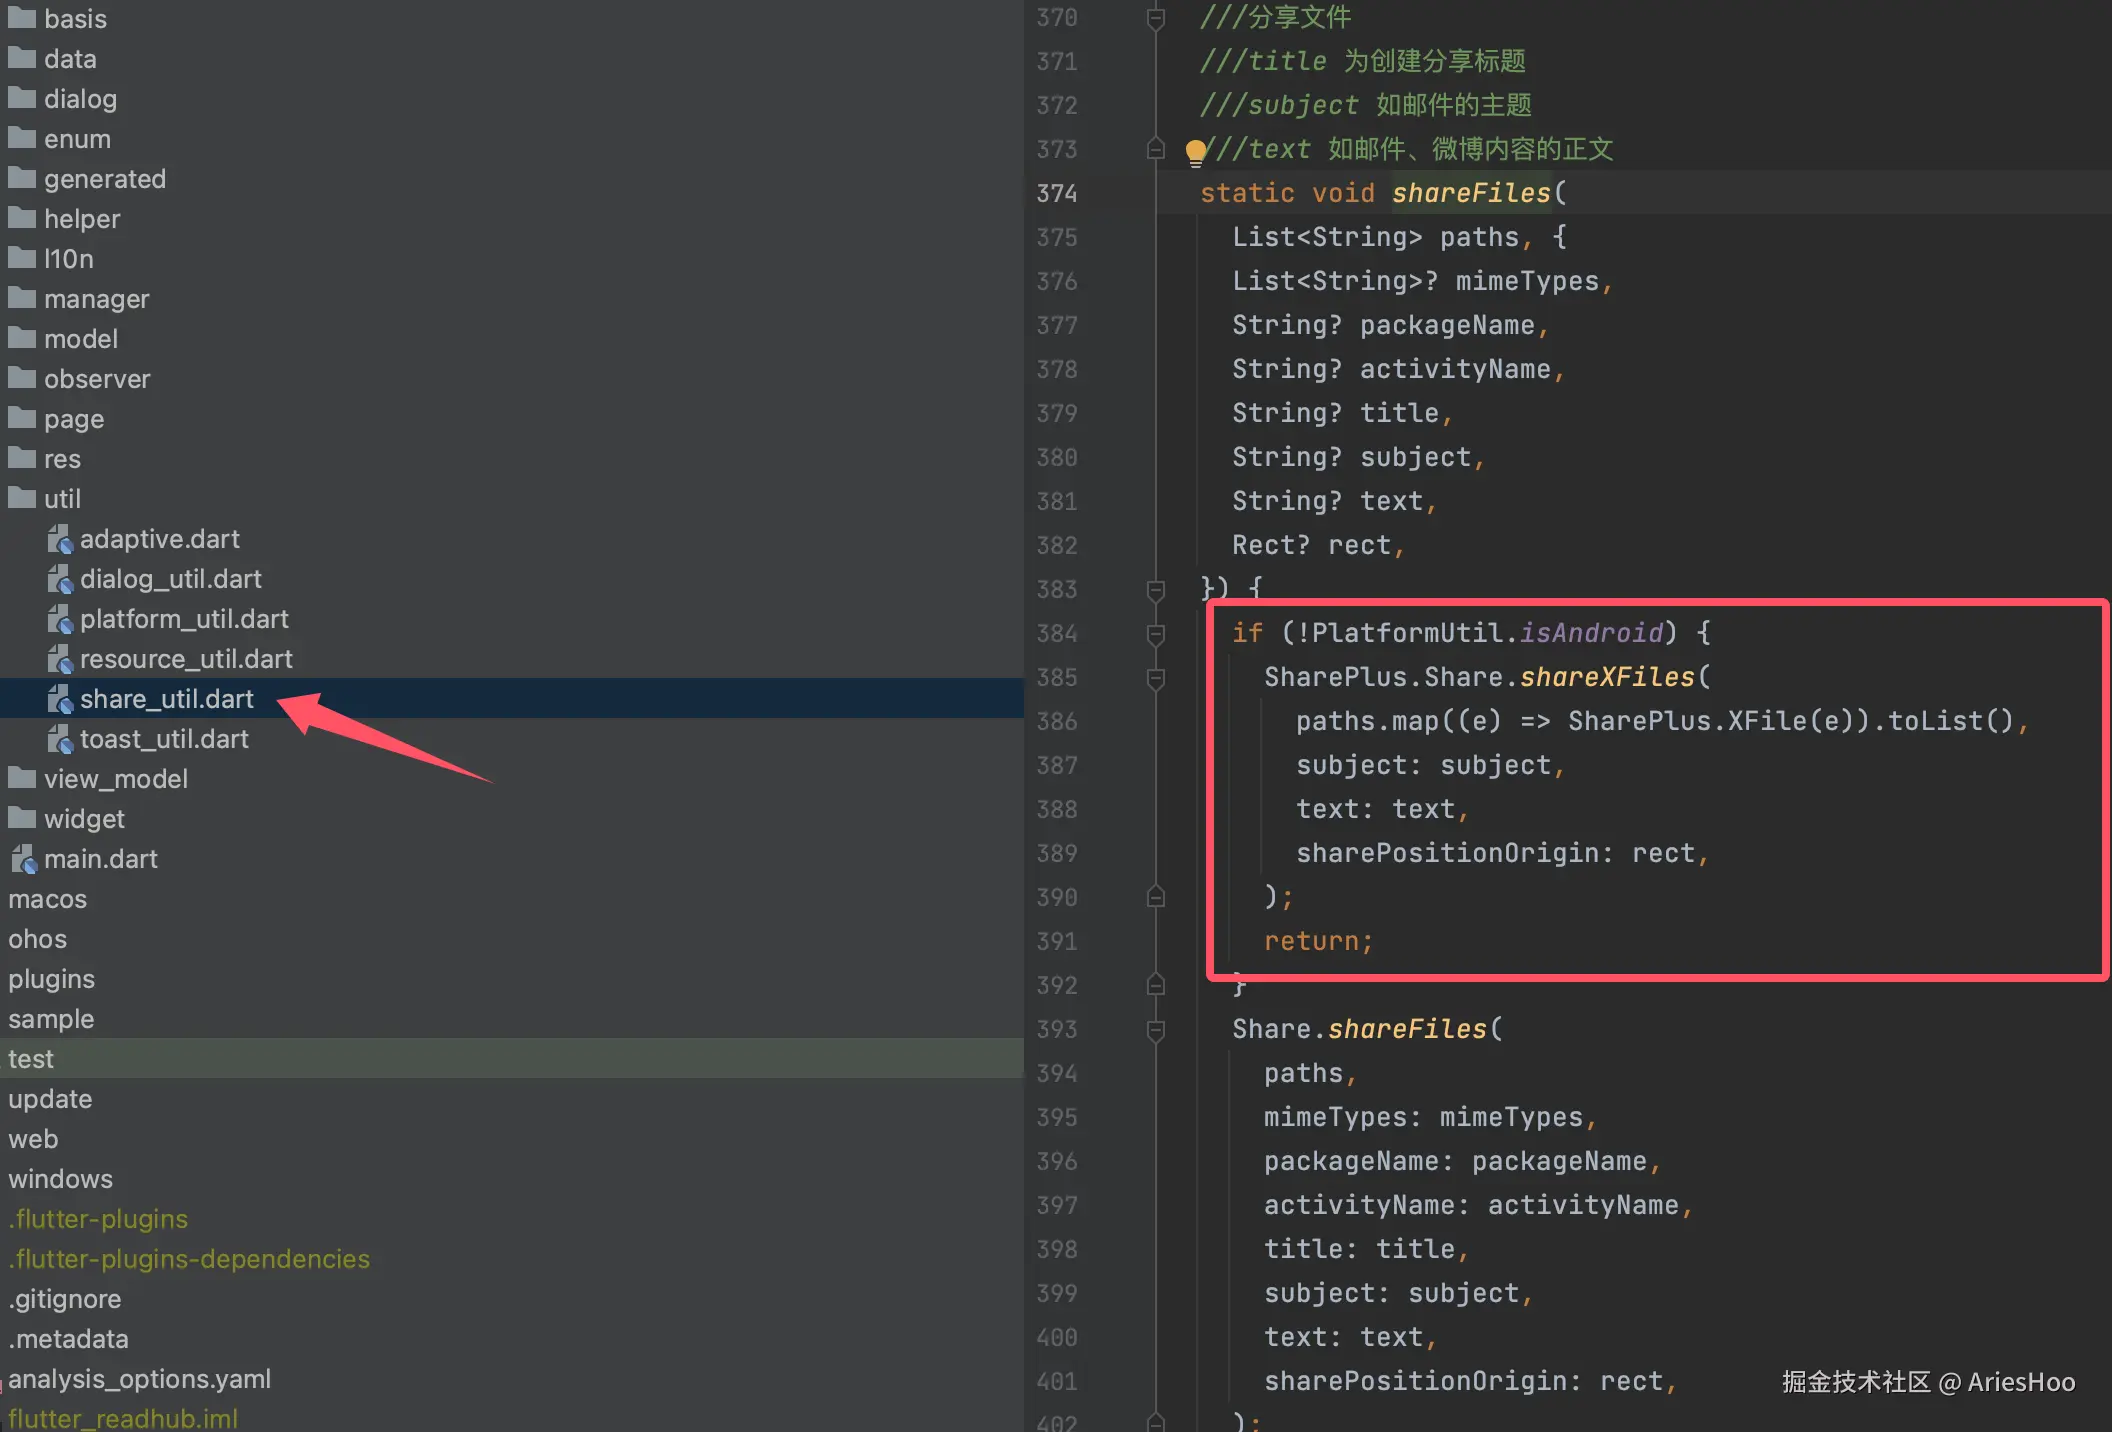Open the view_model folder
The height and width of the screenshot is (1432, 2112).
115,779
